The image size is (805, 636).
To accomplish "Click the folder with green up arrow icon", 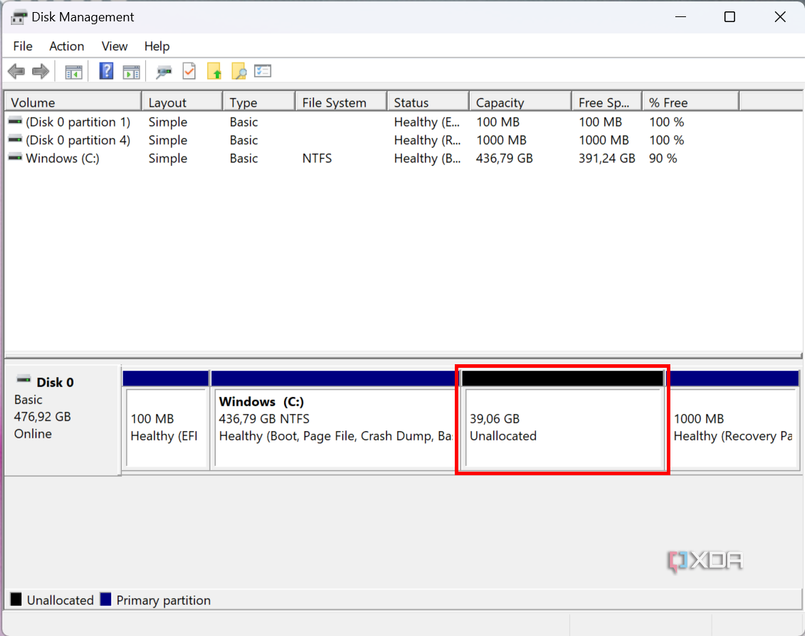I will pos(214,71).
